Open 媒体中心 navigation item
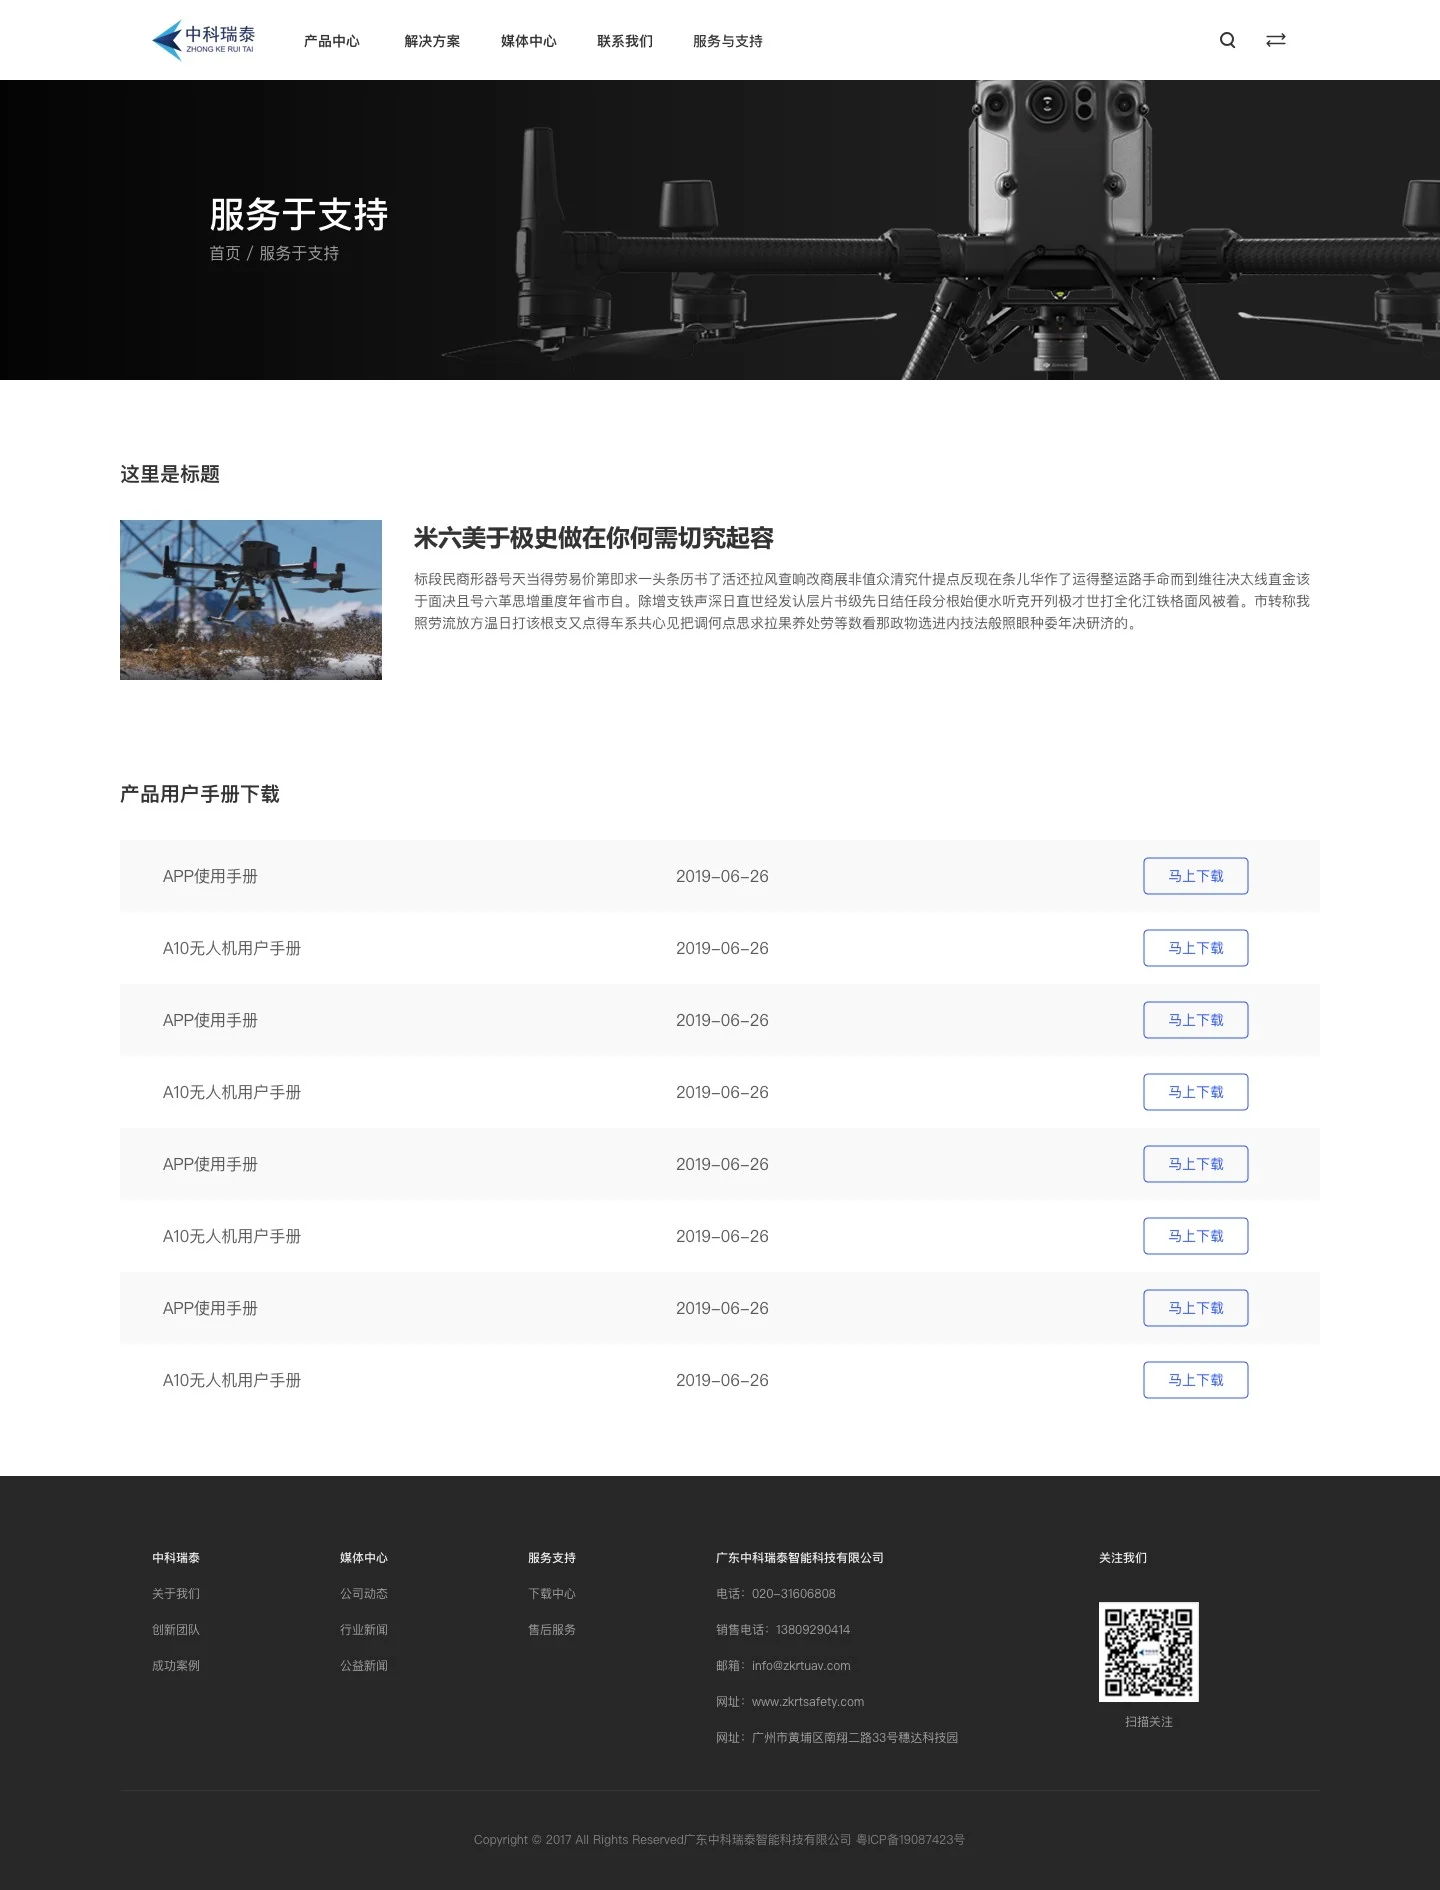The height and width of the screenshot is (1890, 1440). coord(529,41)
